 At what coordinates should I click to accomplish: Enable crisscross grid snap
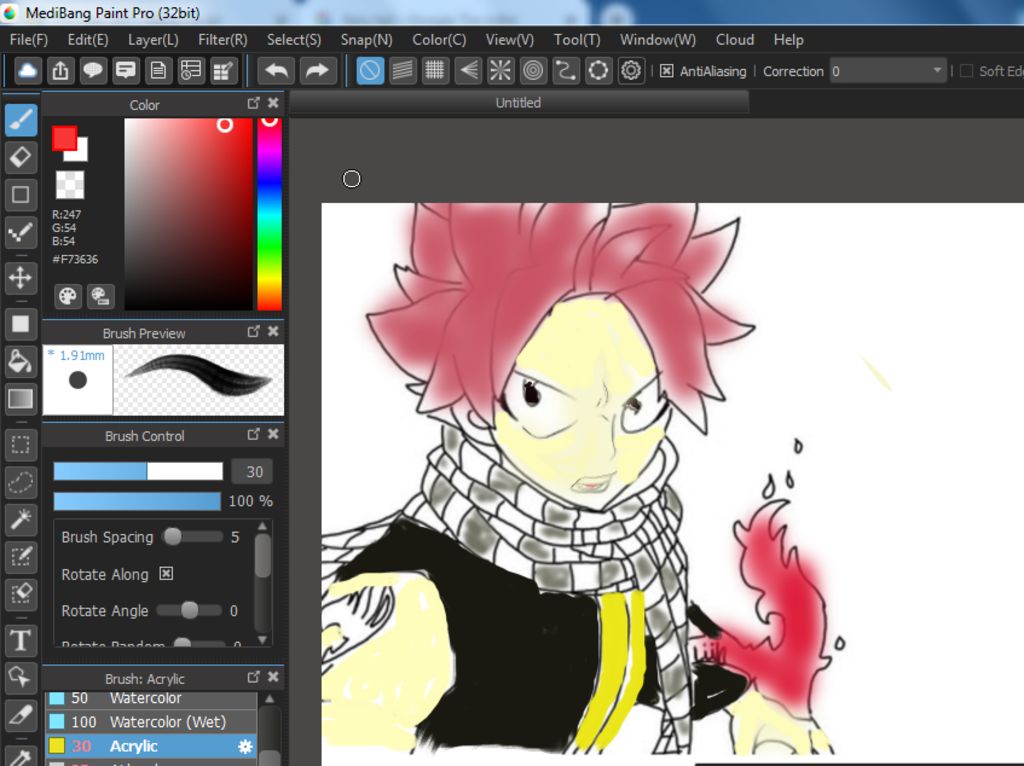click(x=435, y=71)
